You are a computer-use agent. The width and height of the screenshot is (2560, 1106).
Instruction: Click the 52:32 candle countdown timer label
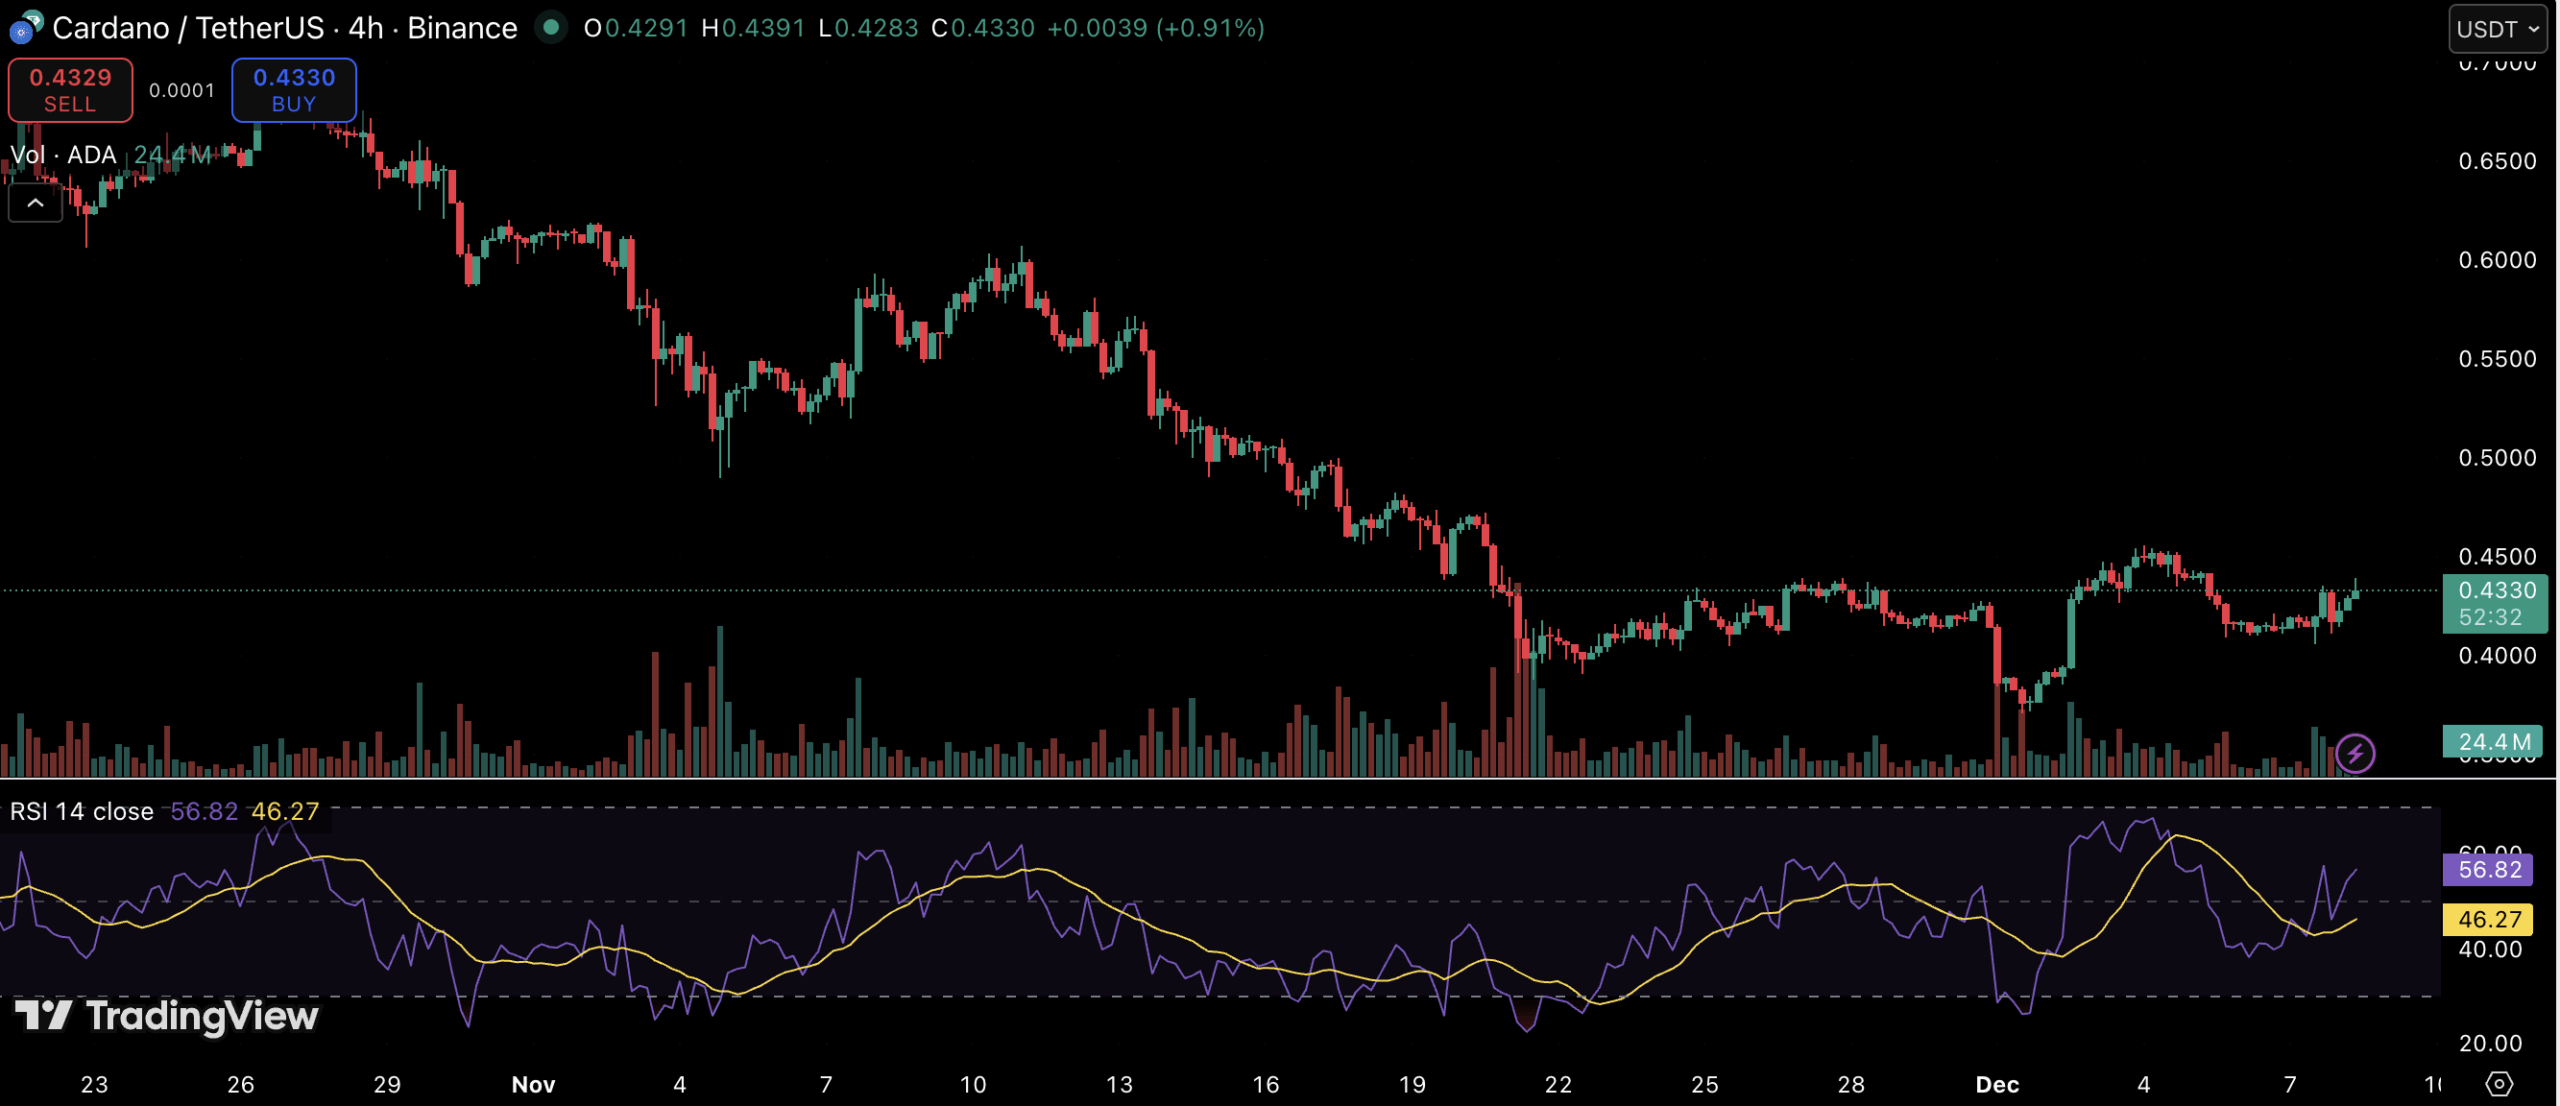click(x=2492, y=618)
